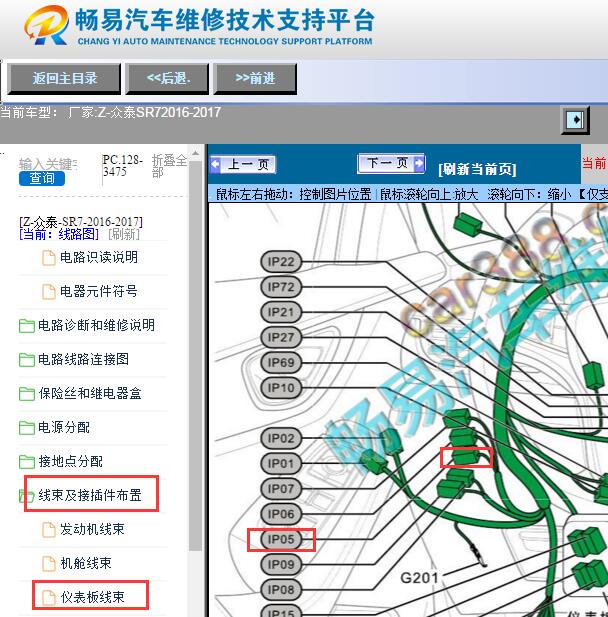
Task: Open the 电路识读说明 document
Action: coord(99,257)
